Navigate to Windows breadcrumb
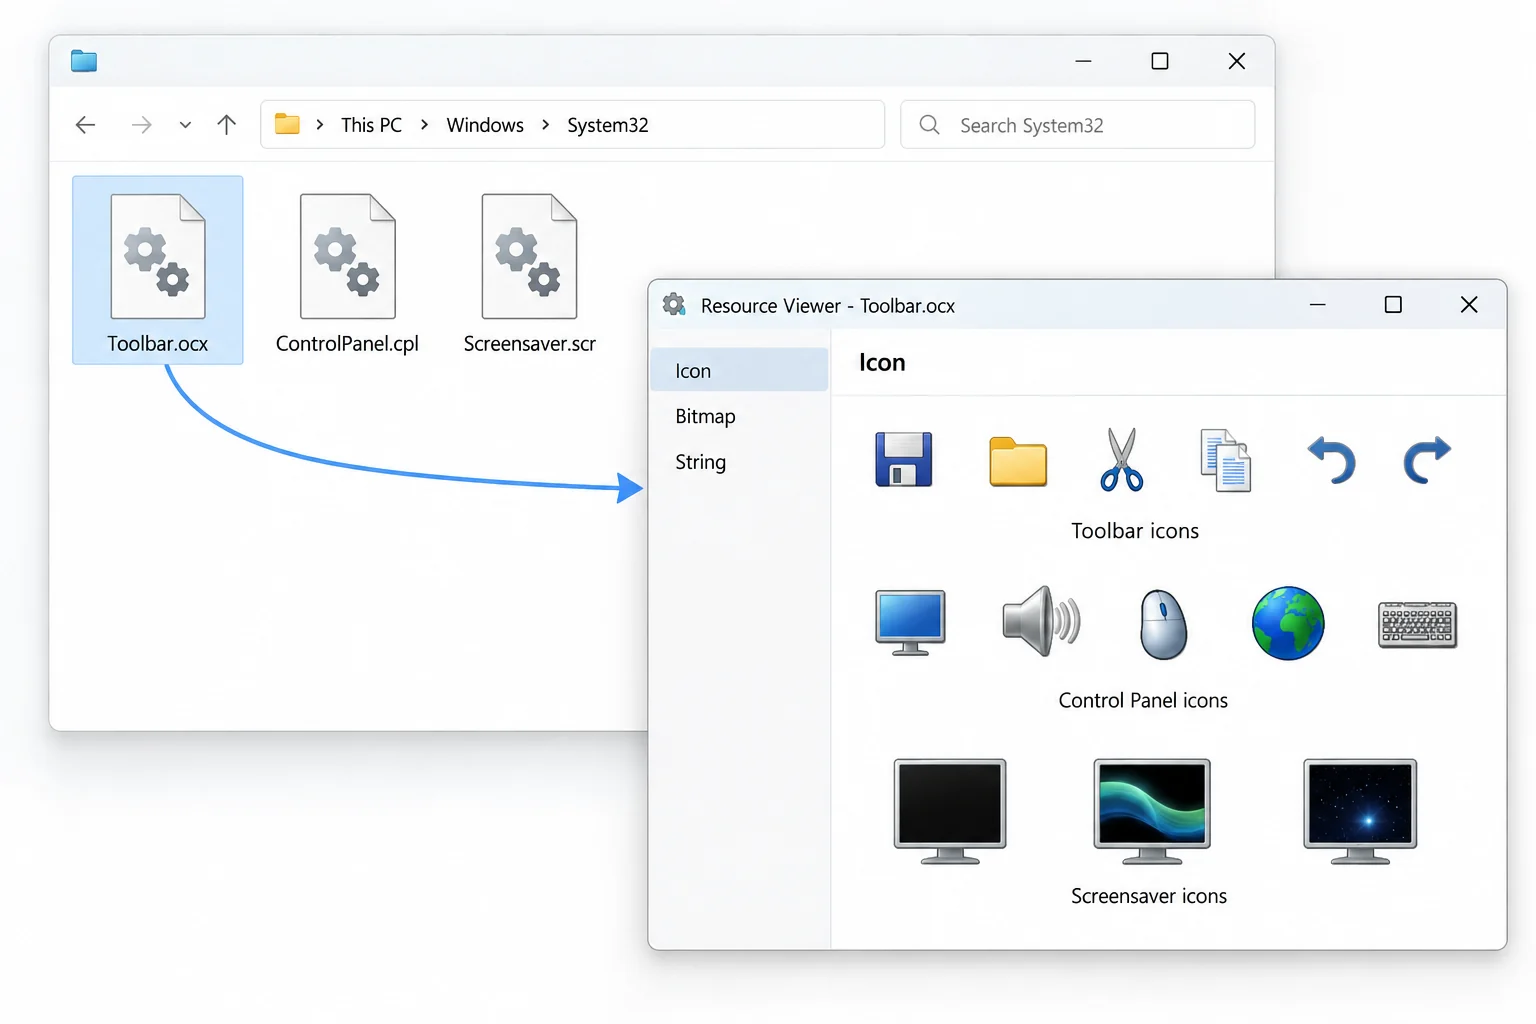1536x1024 pixels. (485, 125)
